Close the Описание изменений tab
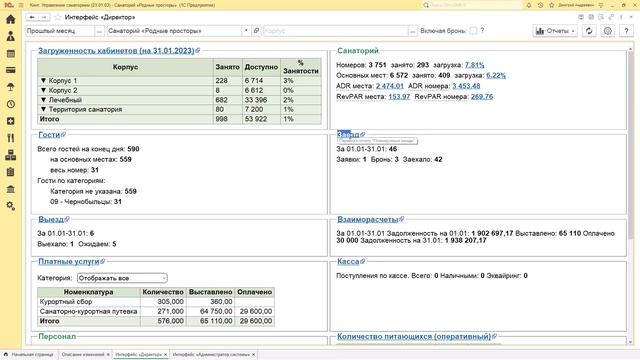Viewport: 640px width, 360px height. pyautogui.click(x=108, y=354)
